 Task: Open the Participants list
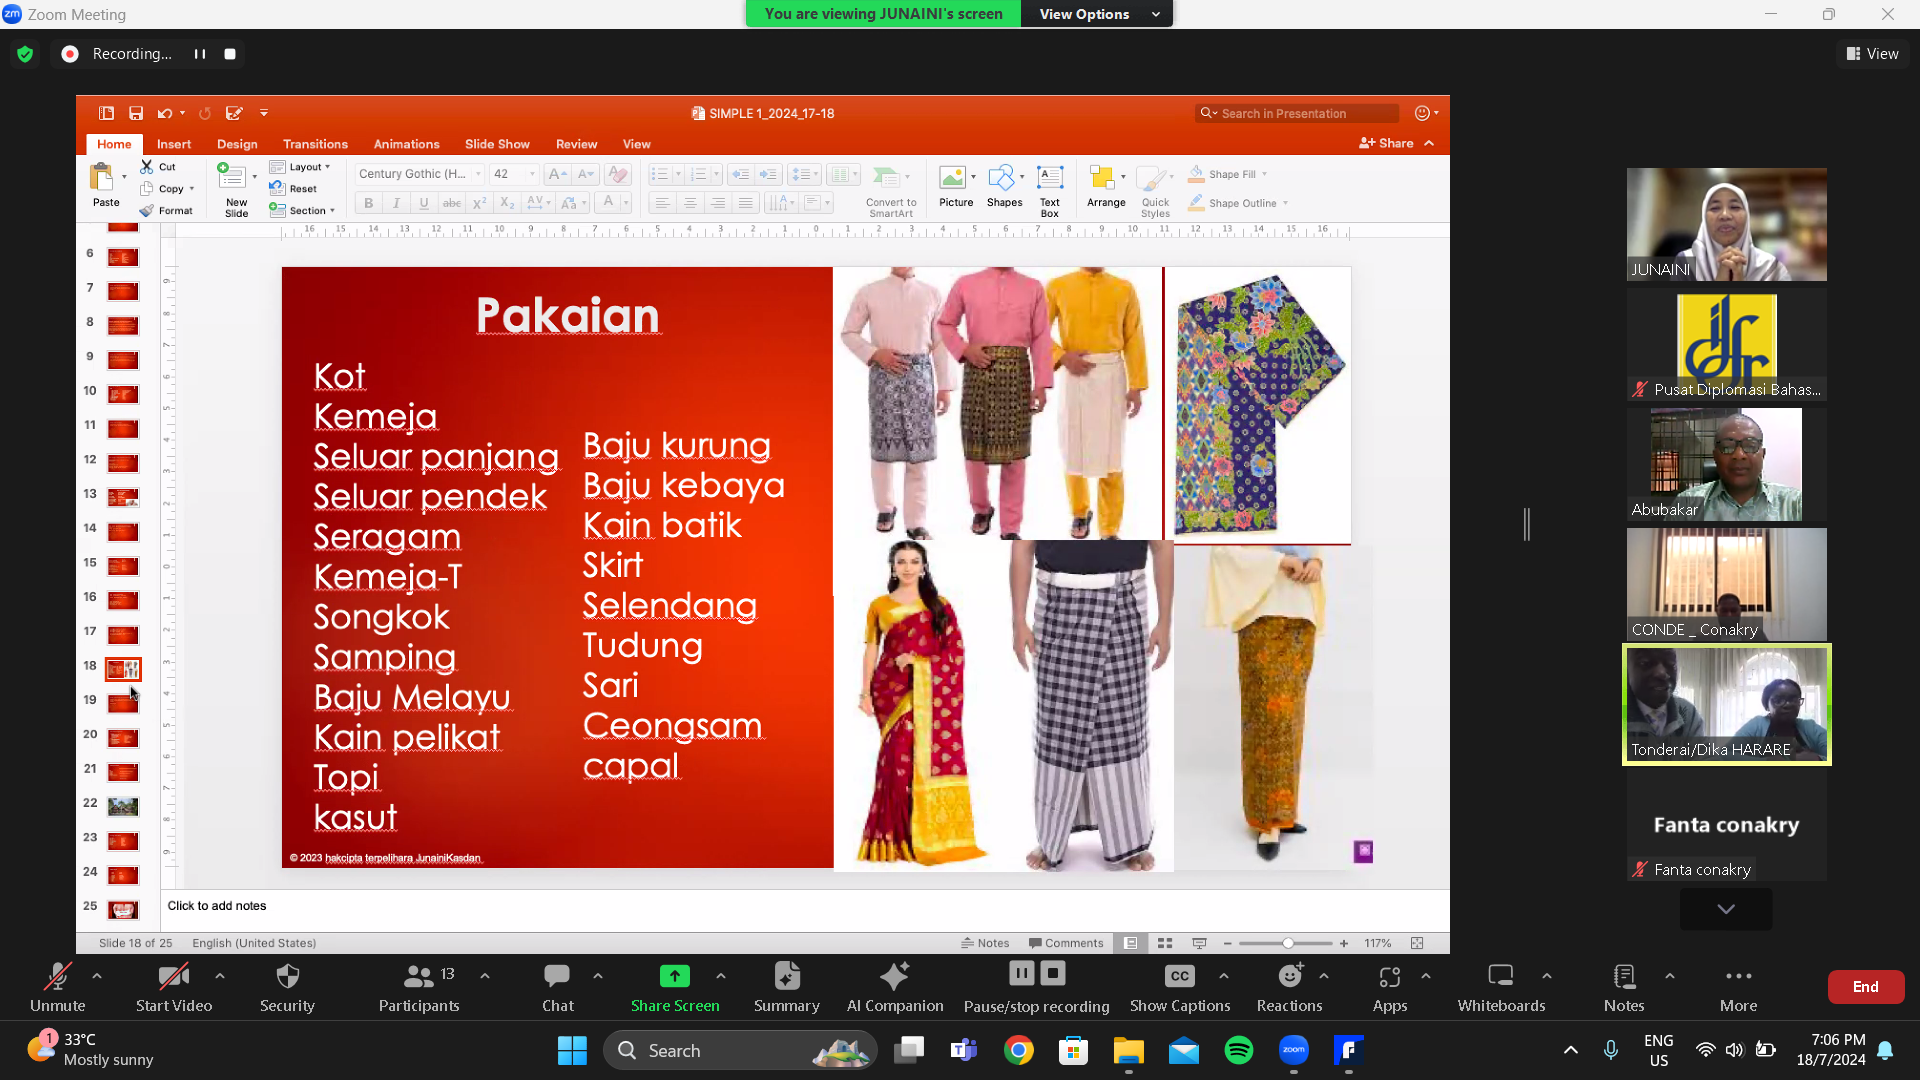(x=419, y=985)
